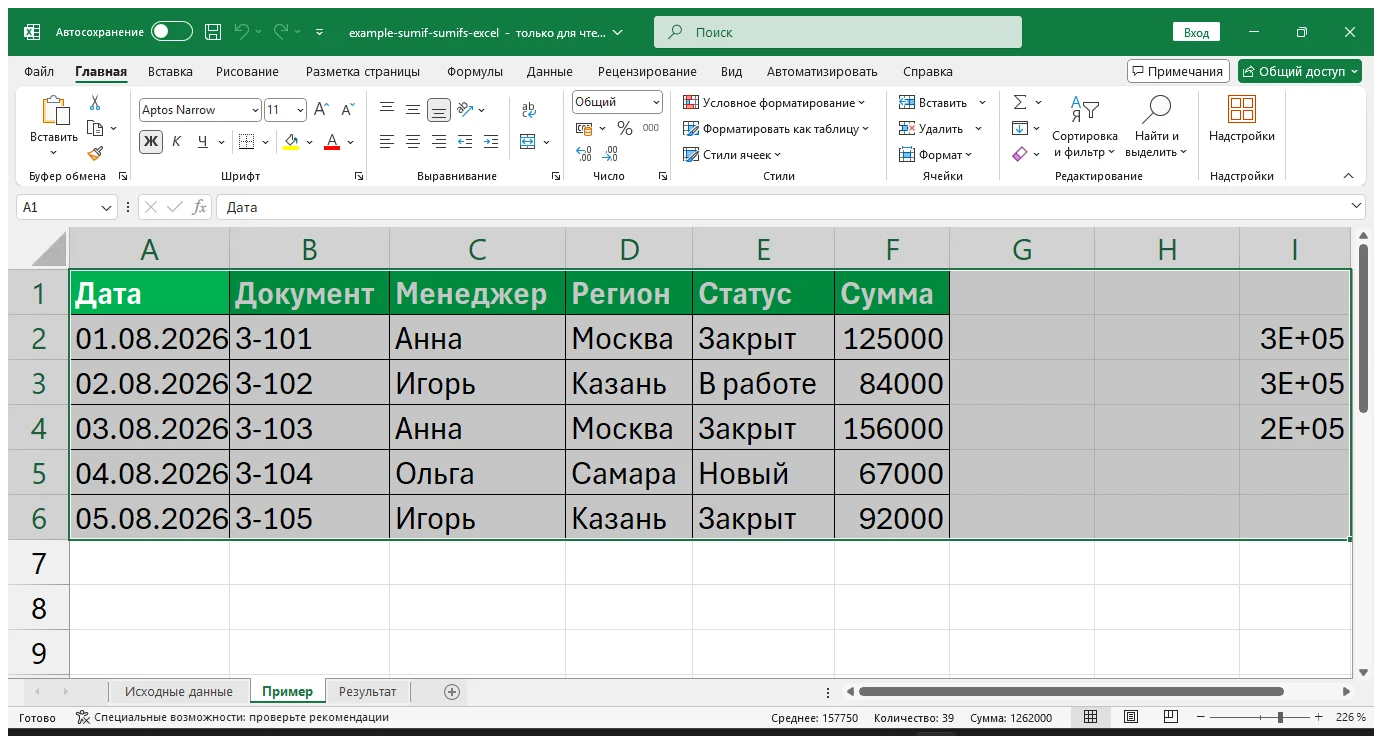Click the Clear eraser icon
Screen dimensions: 1382x736
point(1020,154)
